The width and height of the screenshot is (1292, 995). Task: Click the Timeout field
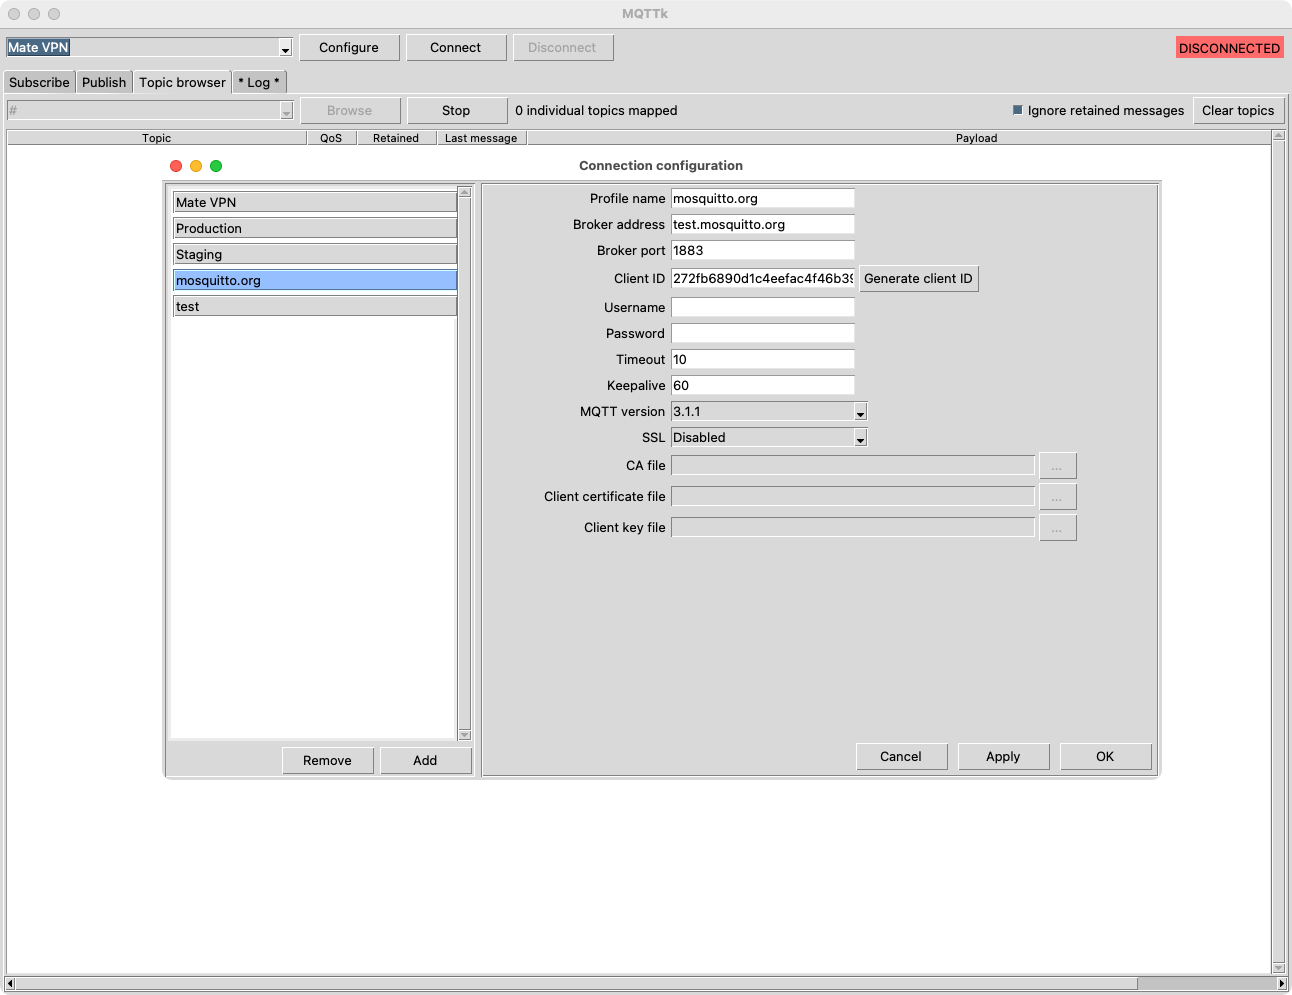(x=763, y=359)
